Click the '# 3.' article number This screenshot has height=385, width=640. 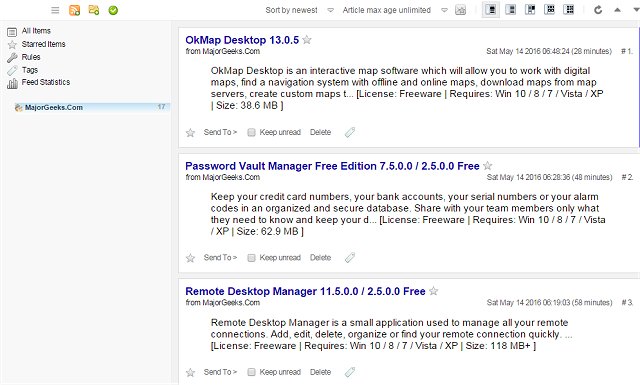coord(627,303)
